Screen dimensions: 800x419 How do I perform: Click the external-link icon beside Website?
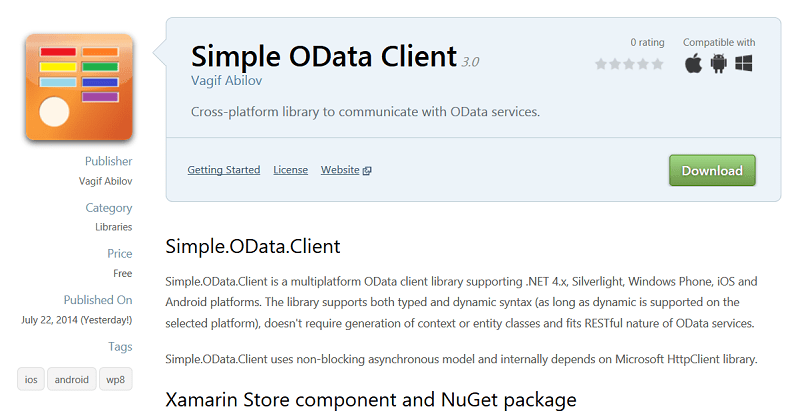pos(367,171)
